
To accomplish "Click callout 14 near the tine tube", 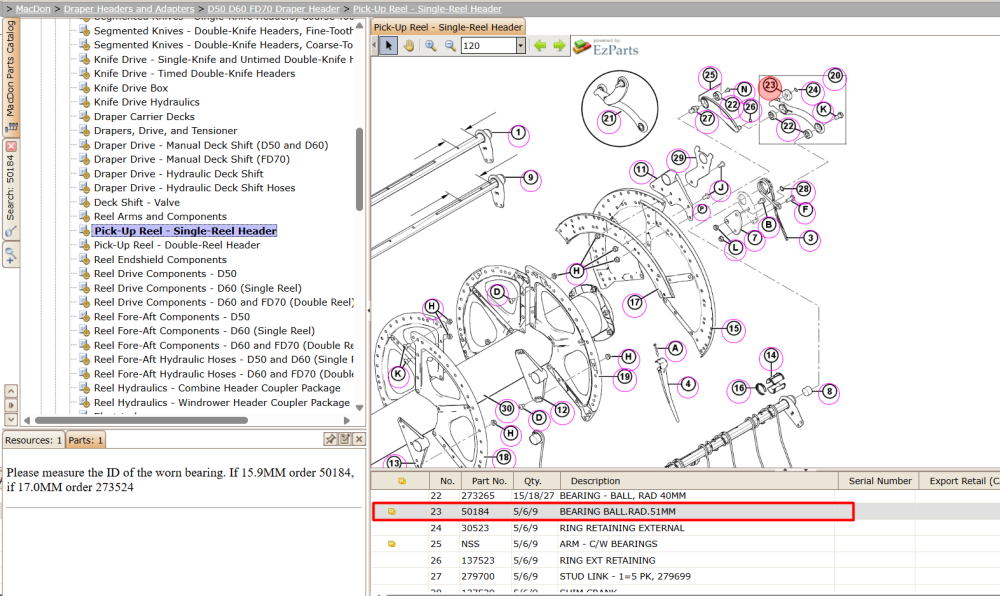I will (x=771, y=355).
